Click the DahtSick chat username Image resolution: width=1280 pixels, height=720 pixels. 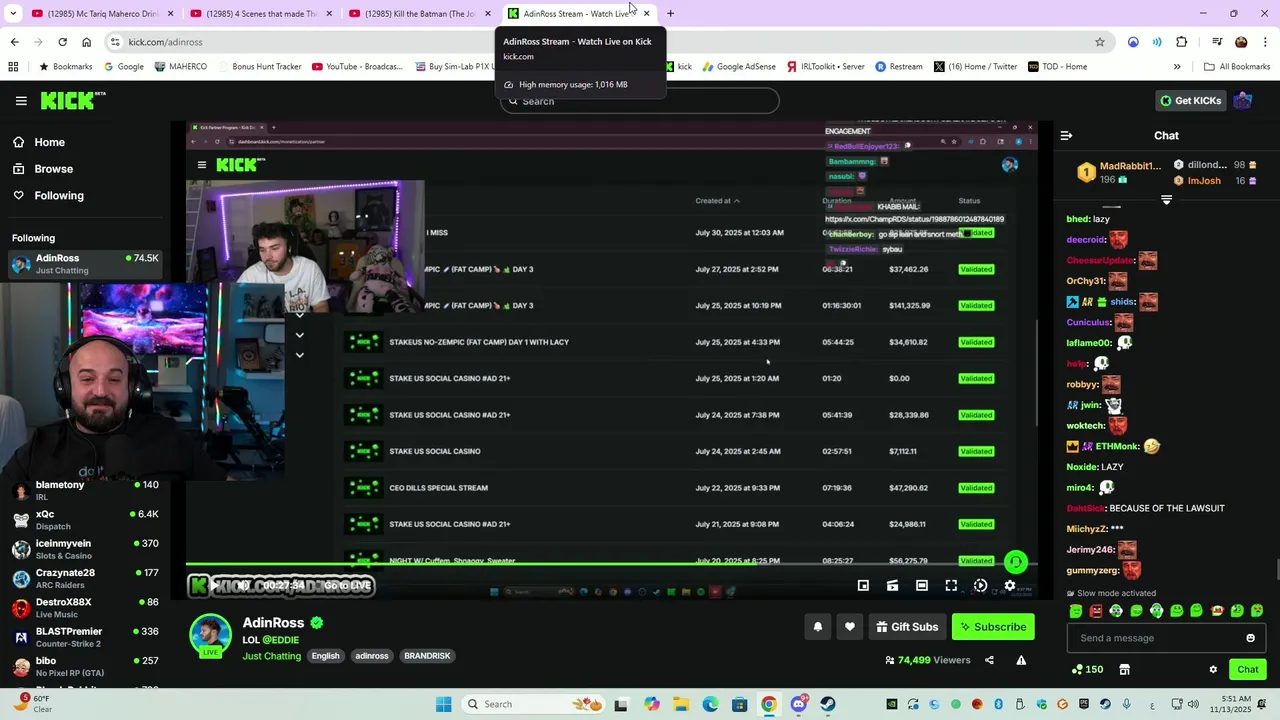point(1085,508)
